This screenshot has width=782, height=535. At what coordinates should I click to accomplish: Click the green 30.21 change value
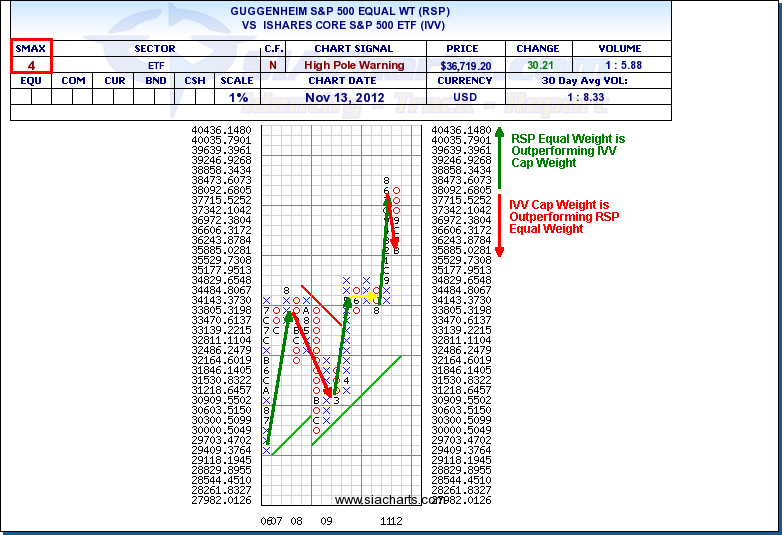538,65
